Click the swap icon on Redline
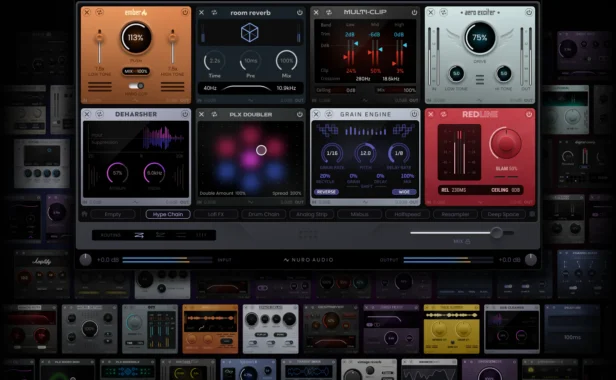The height and width of the screenshot is (380, 616). click(444, 114)
